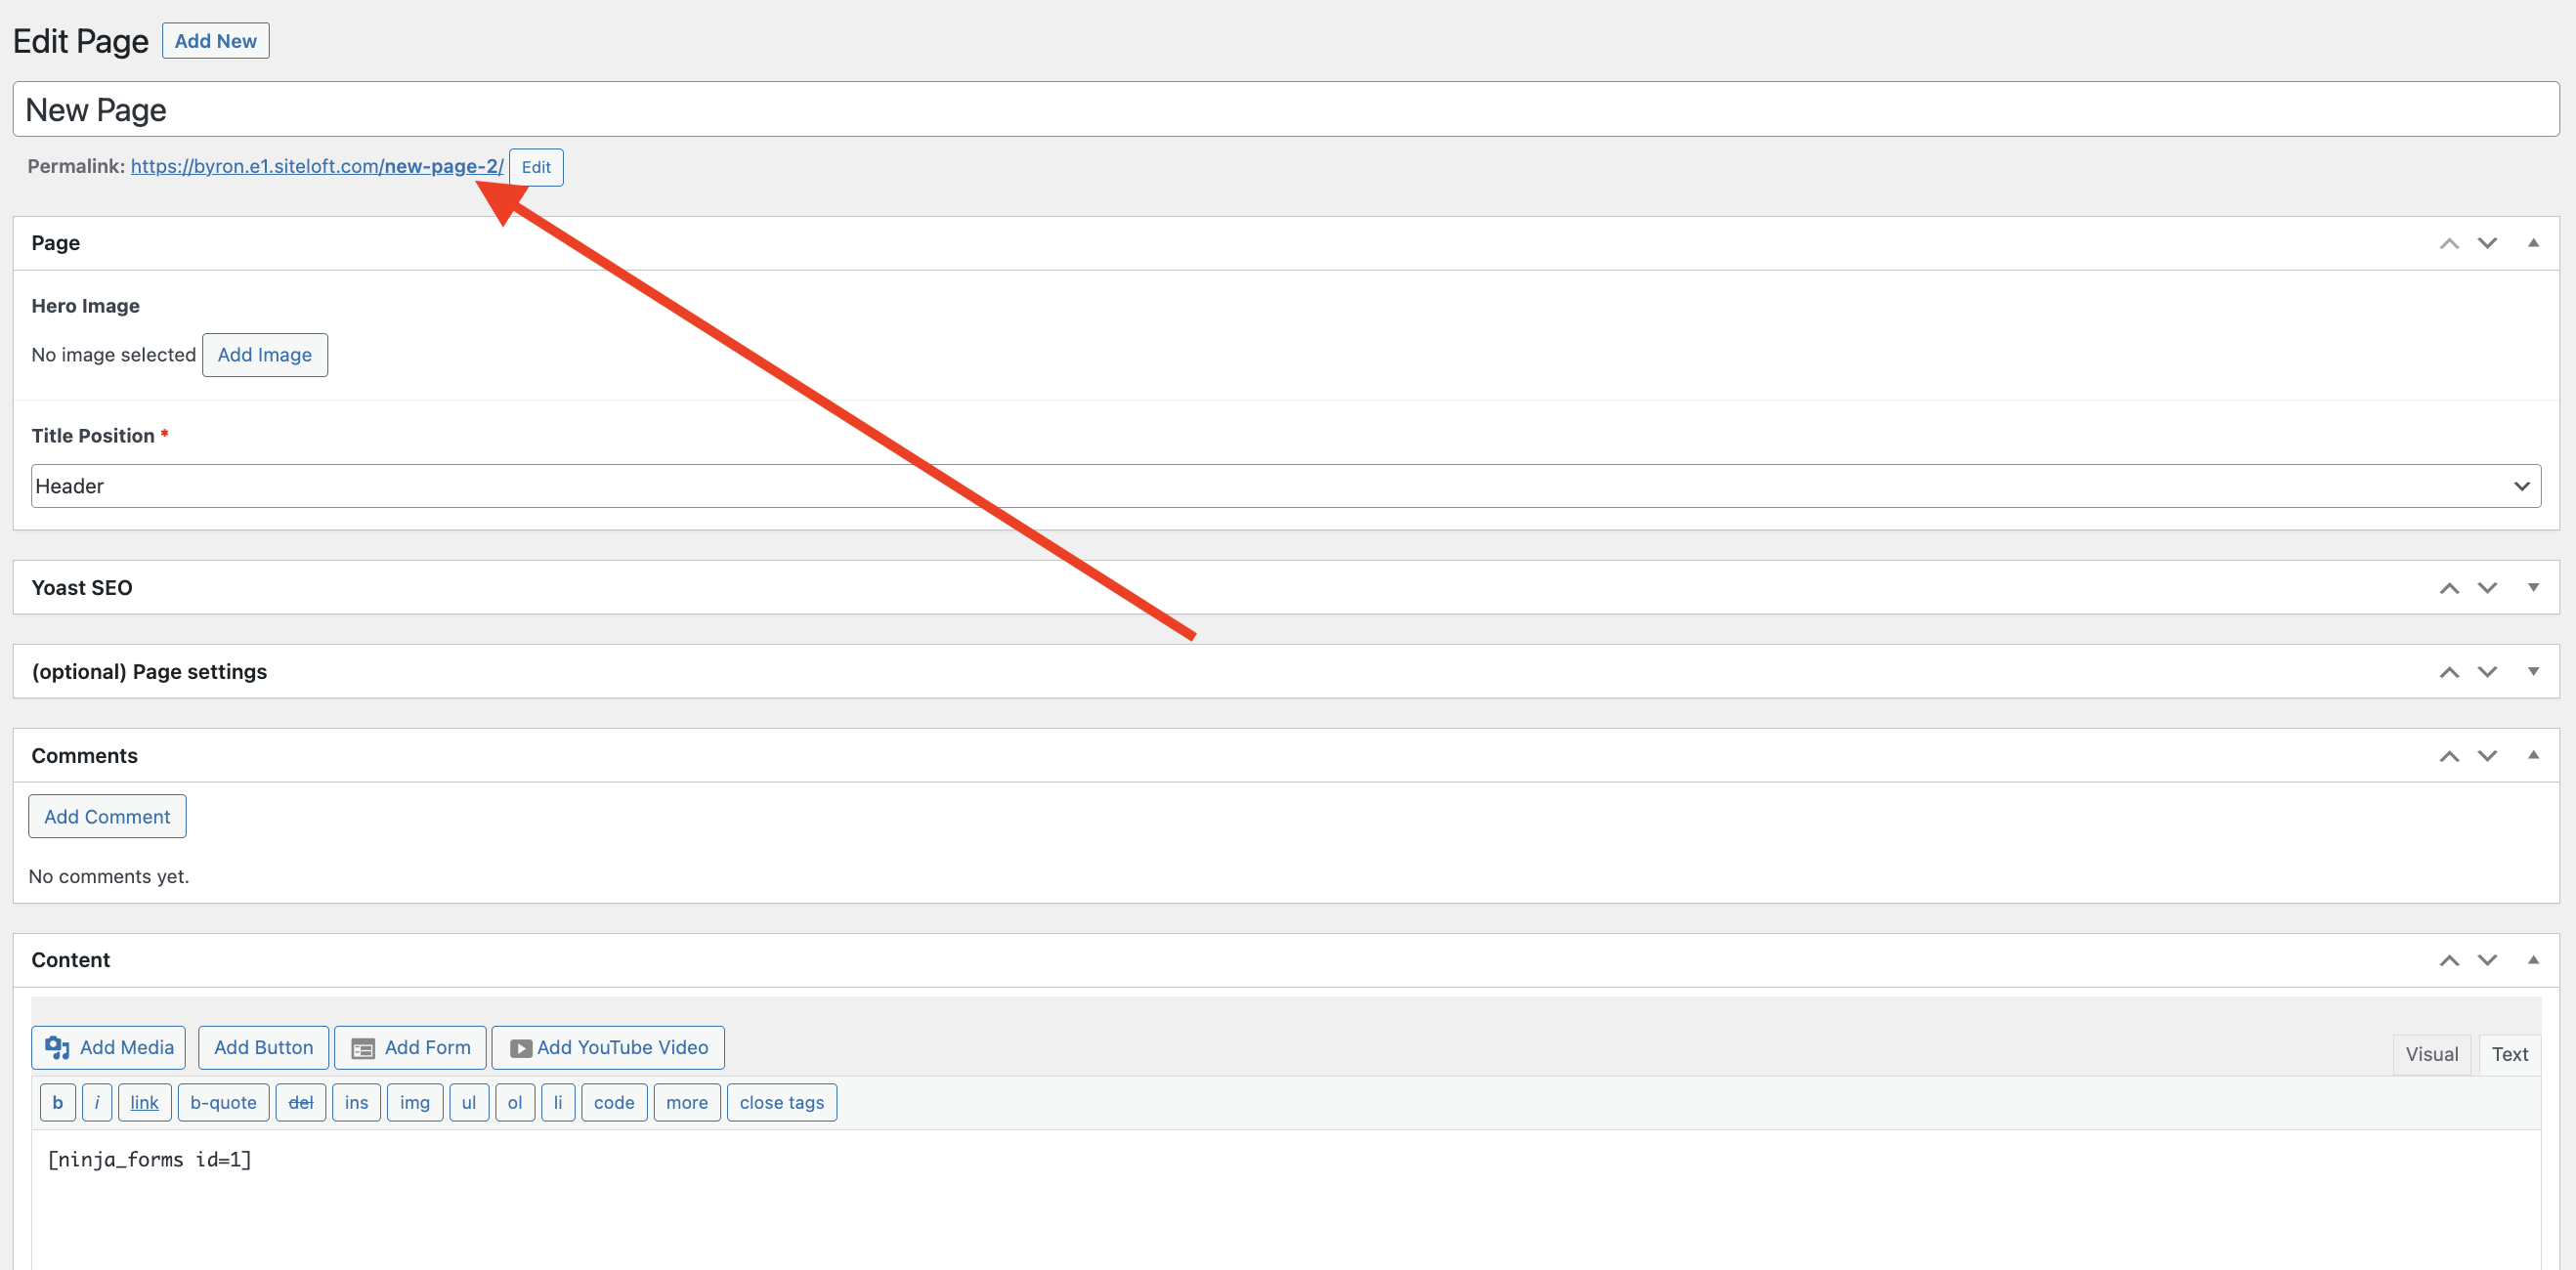Viewport: 2576px width, 1270px height.
Task: Move the Yoast SEO panel down
Action: tap(2487, 588)
